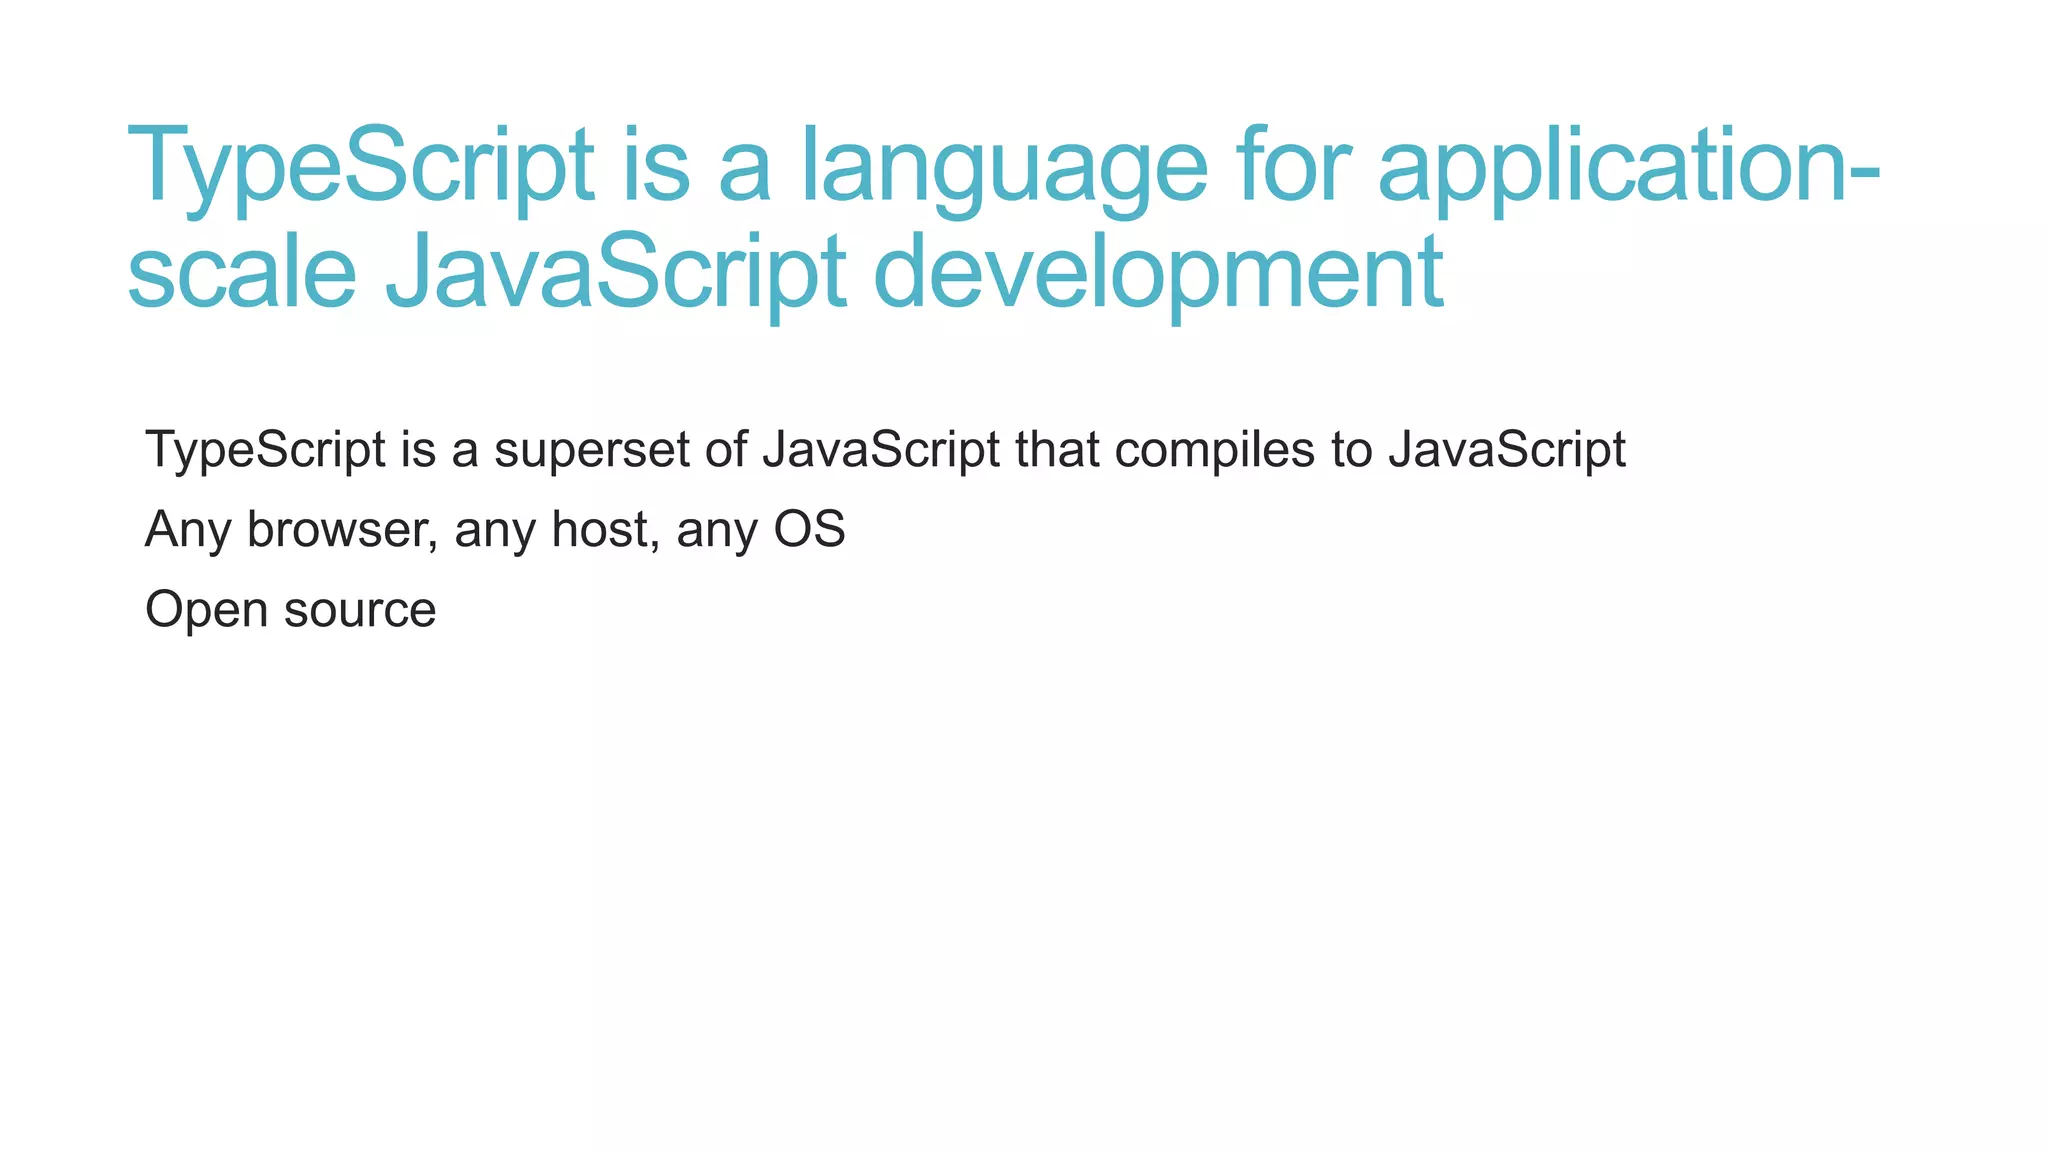Click the line 'Any browser, any host, any OS'
The width and height of the screenshot is (2048, 1152).
495,529
